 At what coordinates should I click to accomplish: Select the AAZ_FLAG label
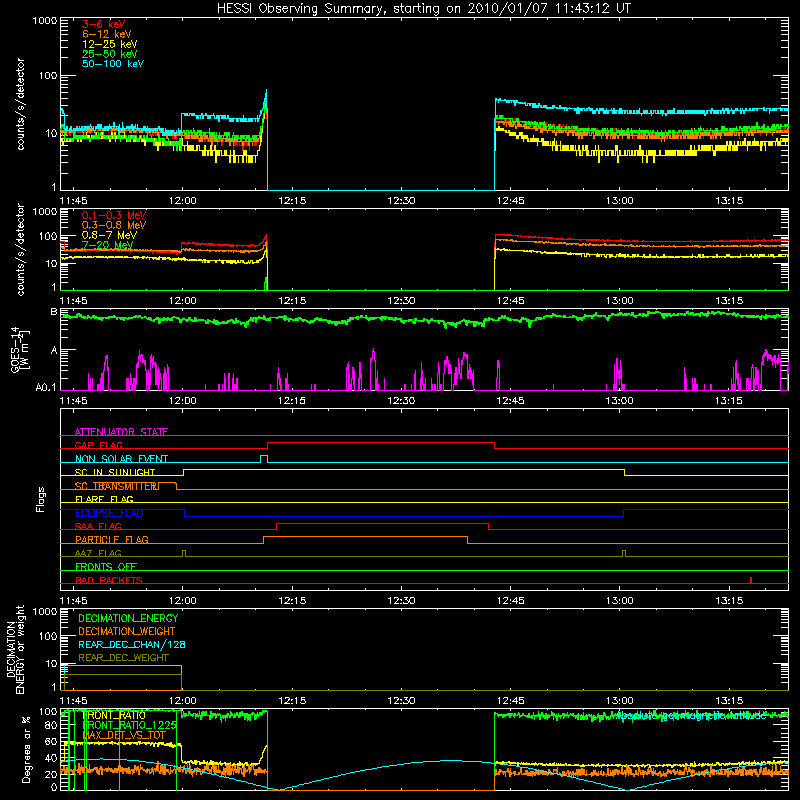98,553
